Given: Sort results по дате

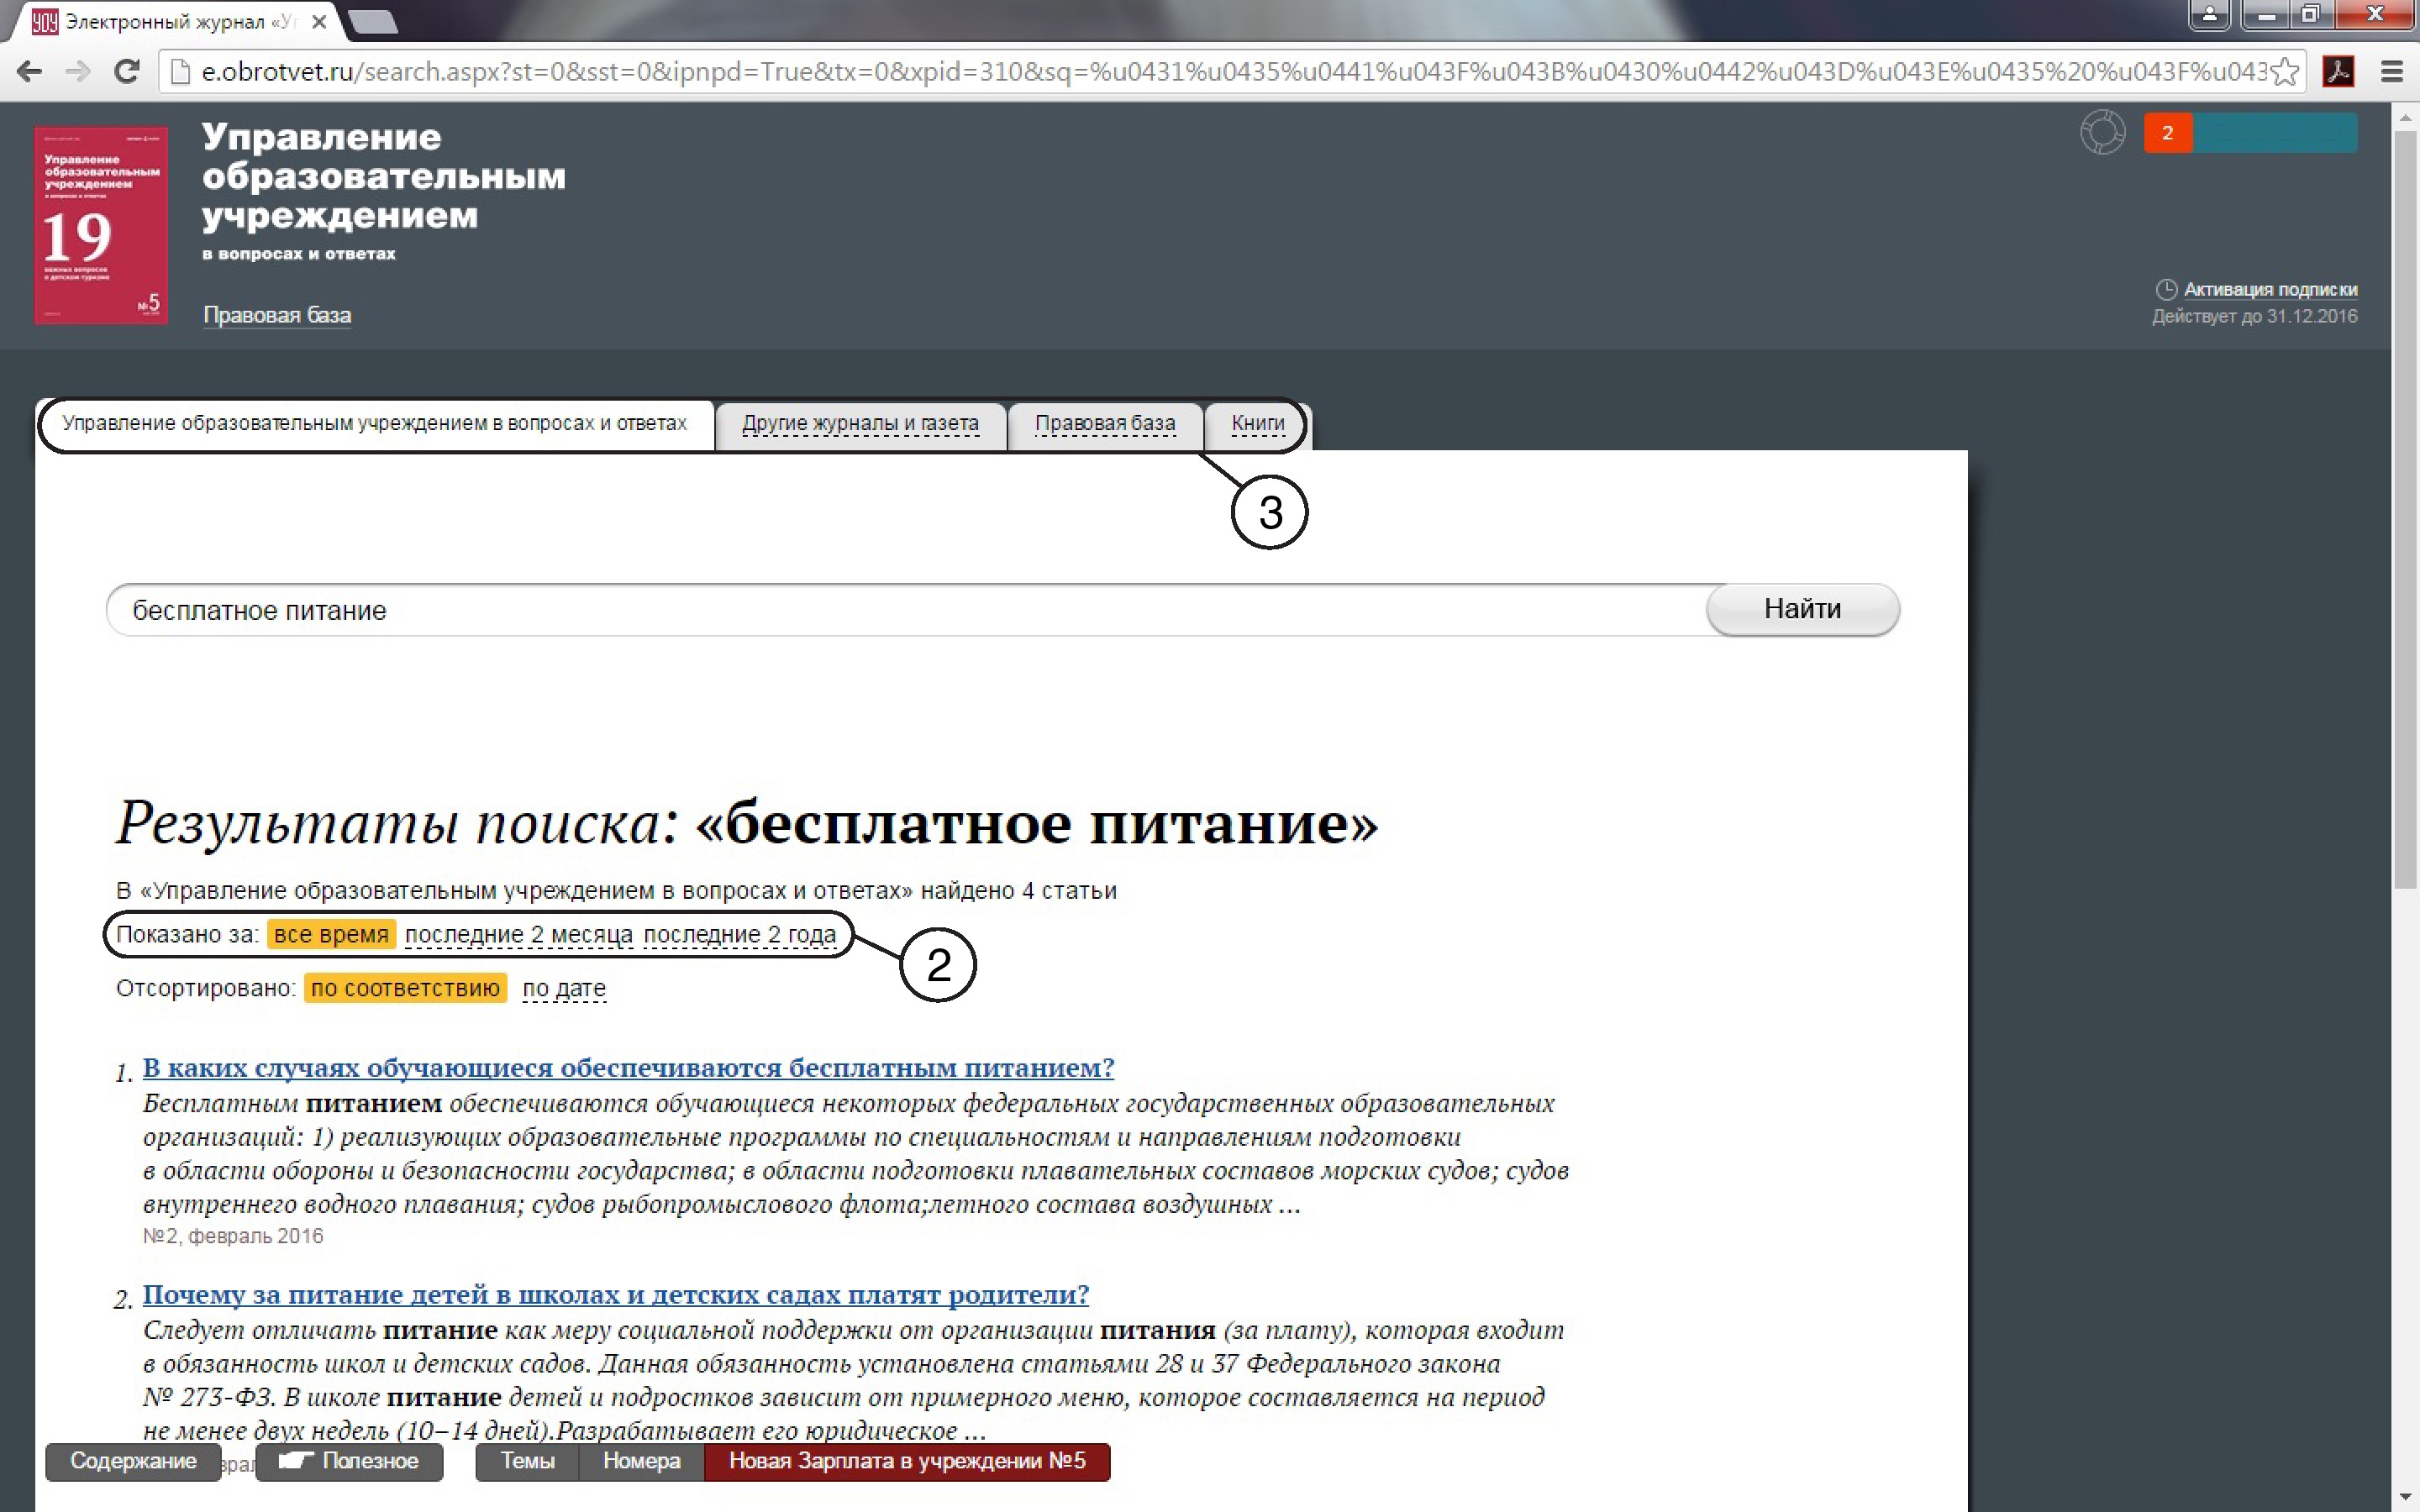Looking at the screenshot, I should tap(564, 988).
